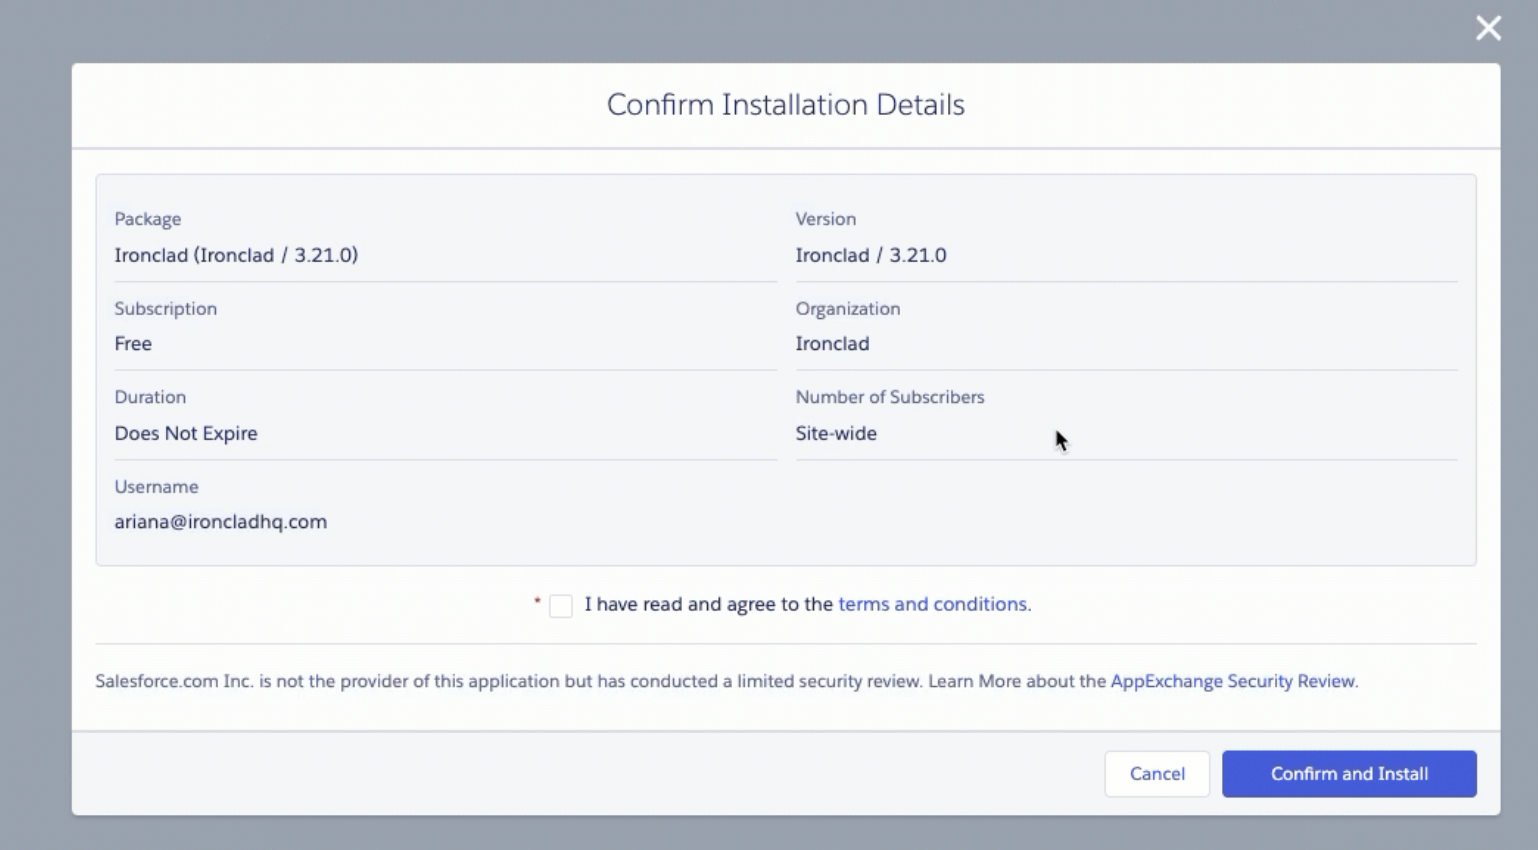Select the username ariana@ironcladhq.com
Viewport: 1538px width, 850px height.
[x=221, y=522]
